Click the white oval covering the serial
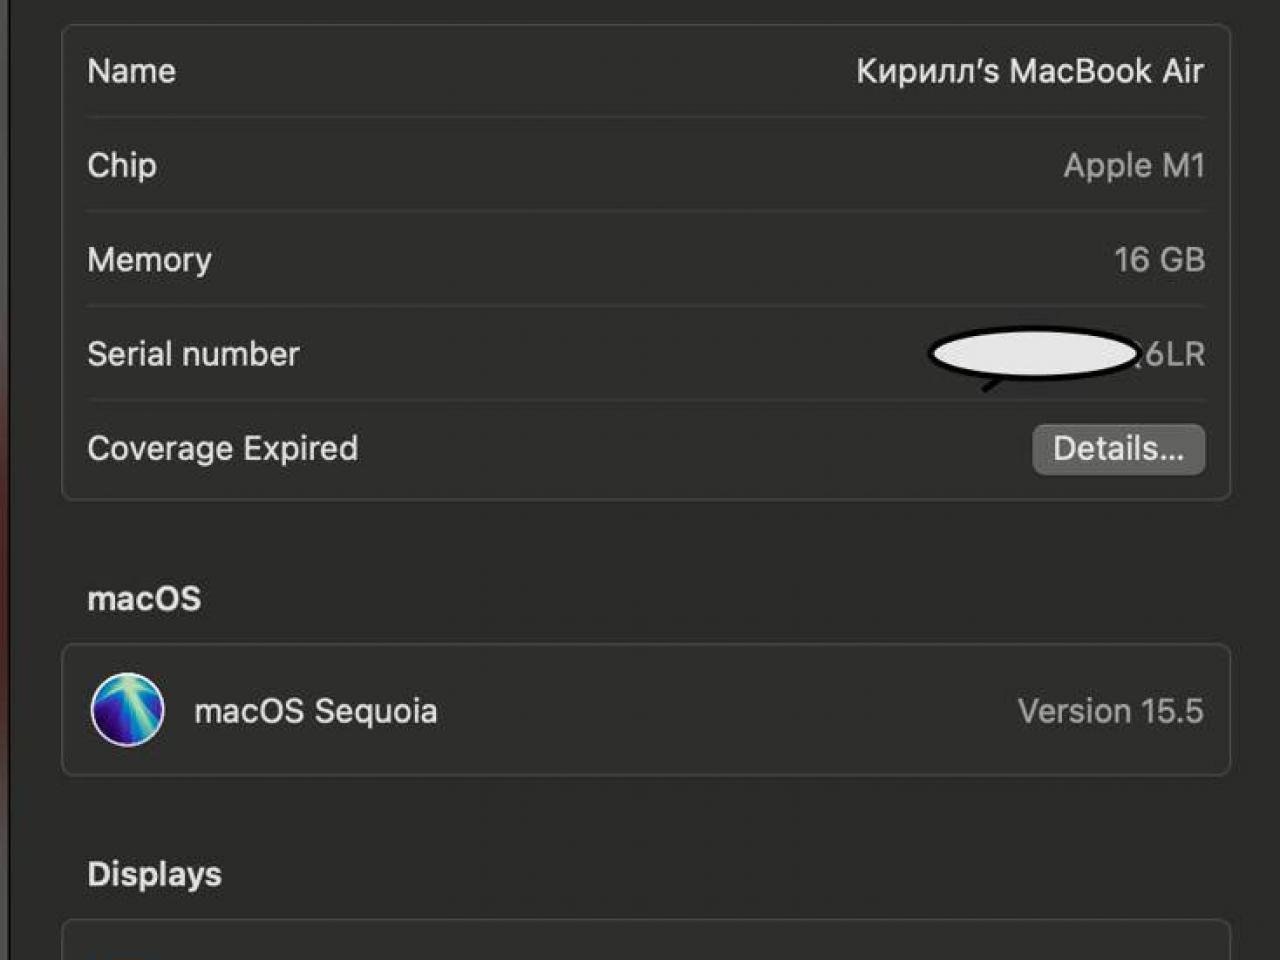 (1033, 354)
